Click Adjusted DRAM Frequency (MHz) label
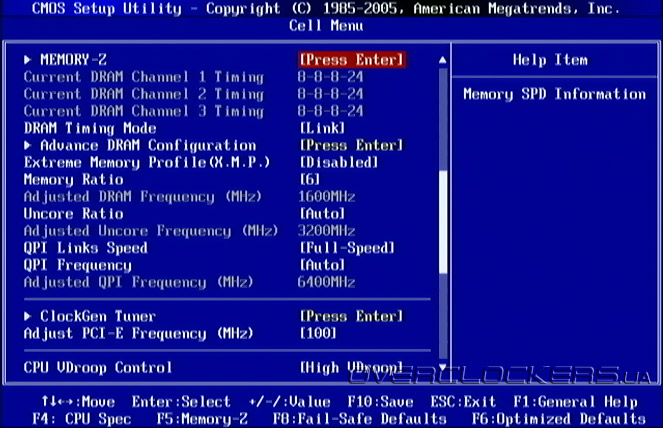 click(143, 197)
